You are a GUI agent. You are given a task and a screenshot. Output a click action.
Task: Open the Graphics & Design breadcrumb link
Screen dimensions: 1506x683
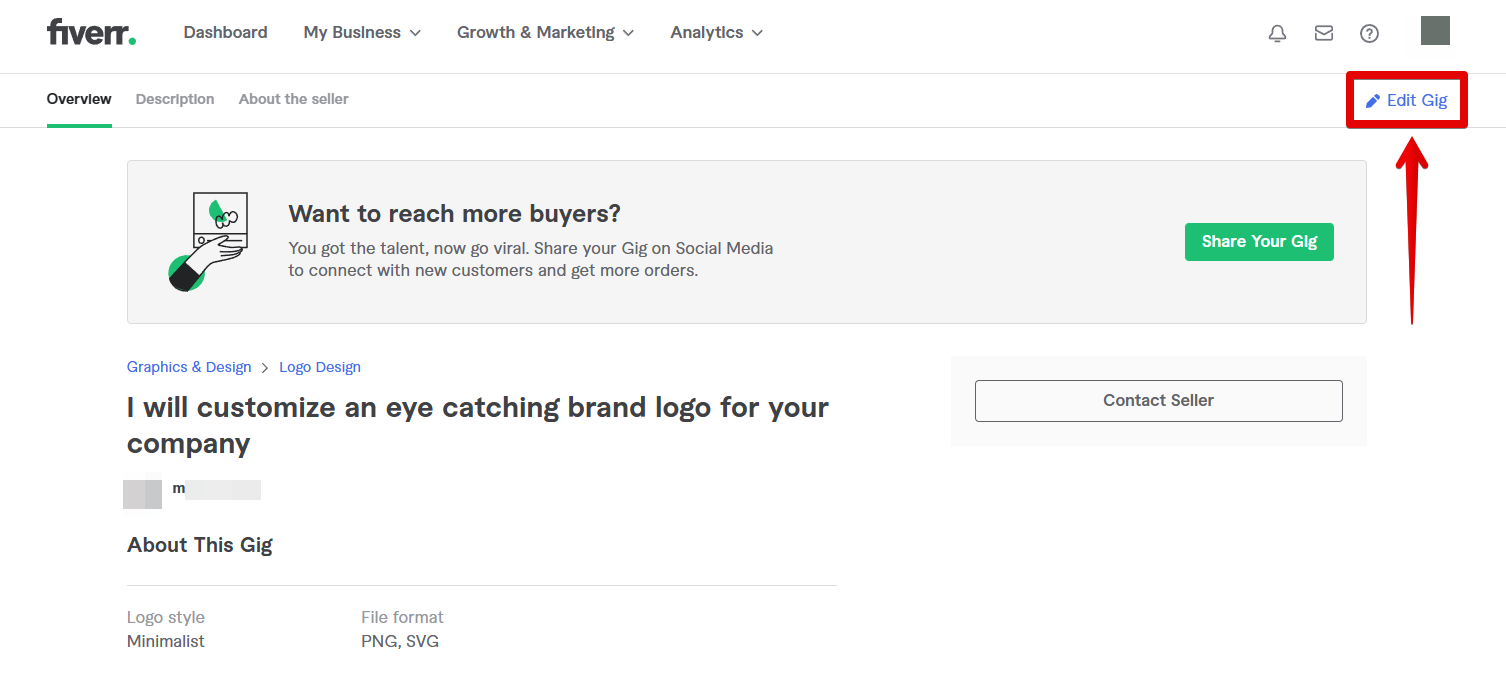point(189,367)
